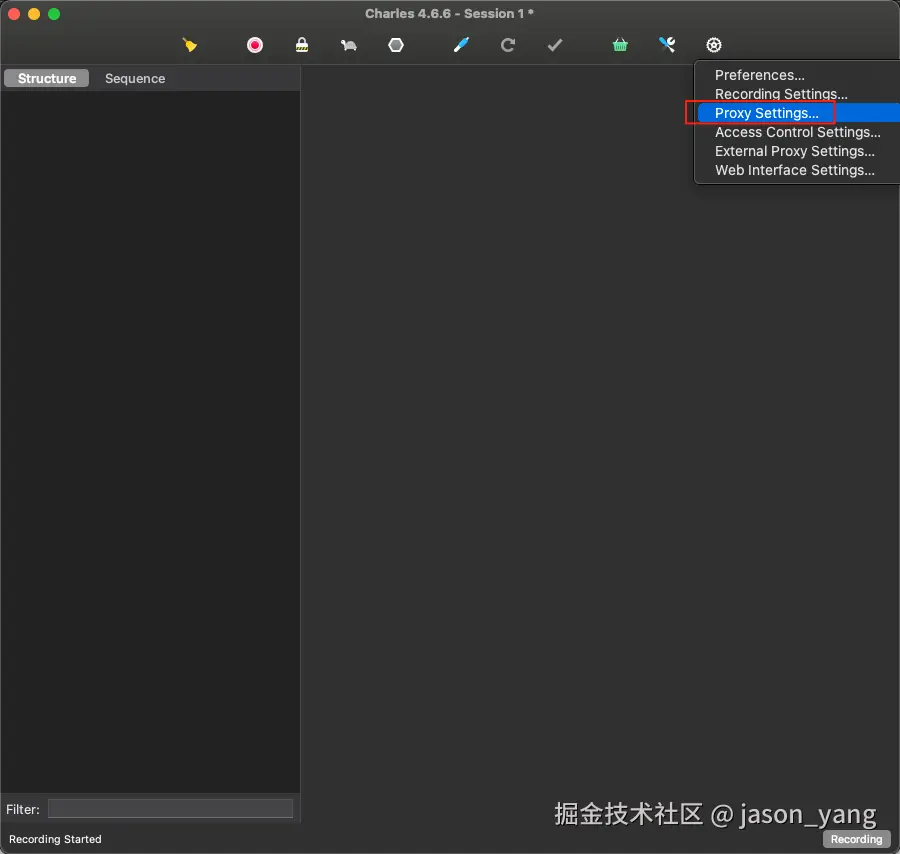Click the Compose pen icon
This screenshot has height=854, width=900.
461,45
